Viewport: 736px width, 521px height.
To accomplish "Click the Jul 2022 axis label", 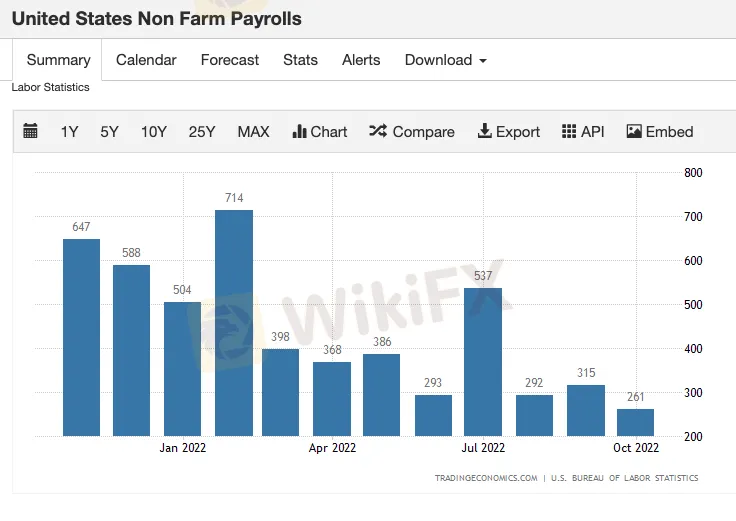I will pos(483,448).
